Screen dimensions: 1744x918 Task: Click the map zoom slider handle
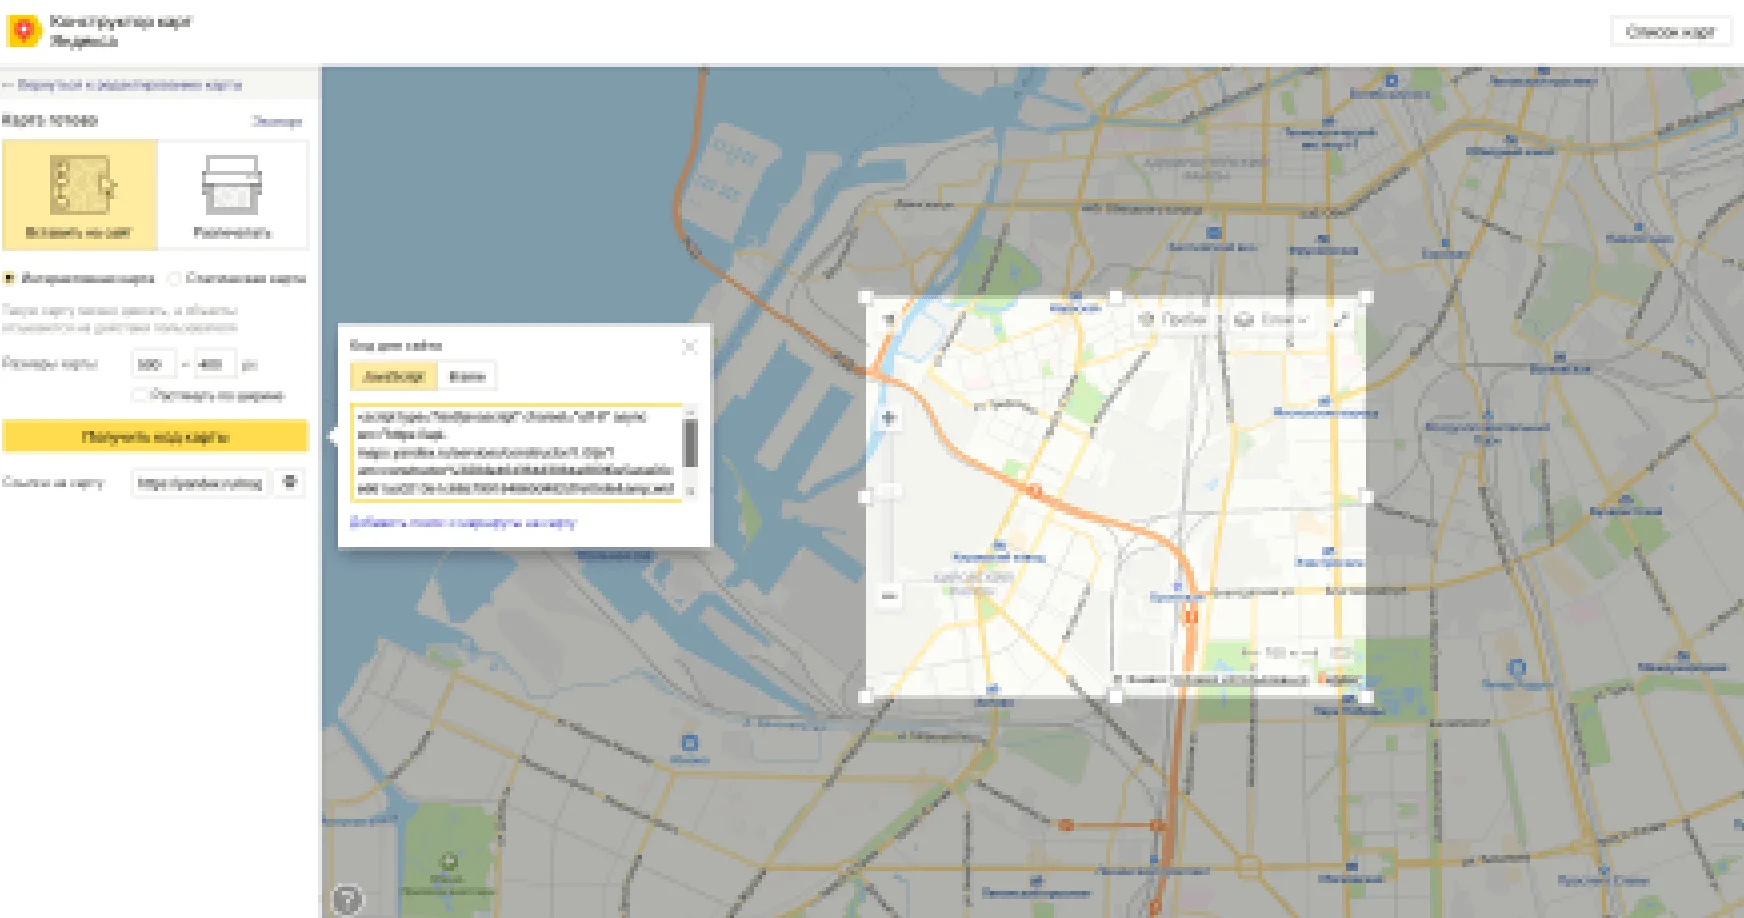[x=888, y=490]
